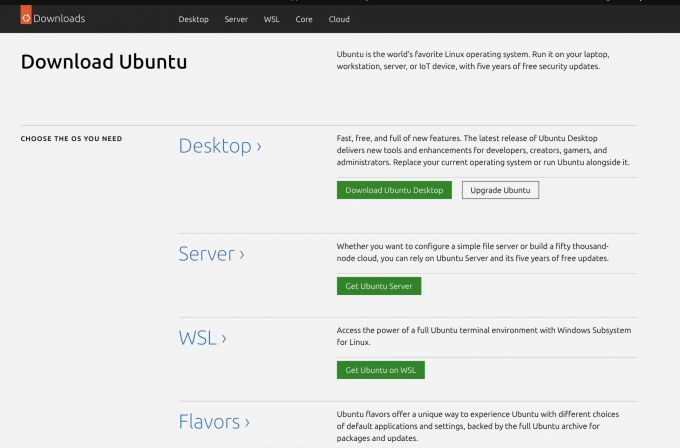This screenshot has width=680, height=448.
Task: Open the WSL nav menu item
Action: (x=271, y=19)
